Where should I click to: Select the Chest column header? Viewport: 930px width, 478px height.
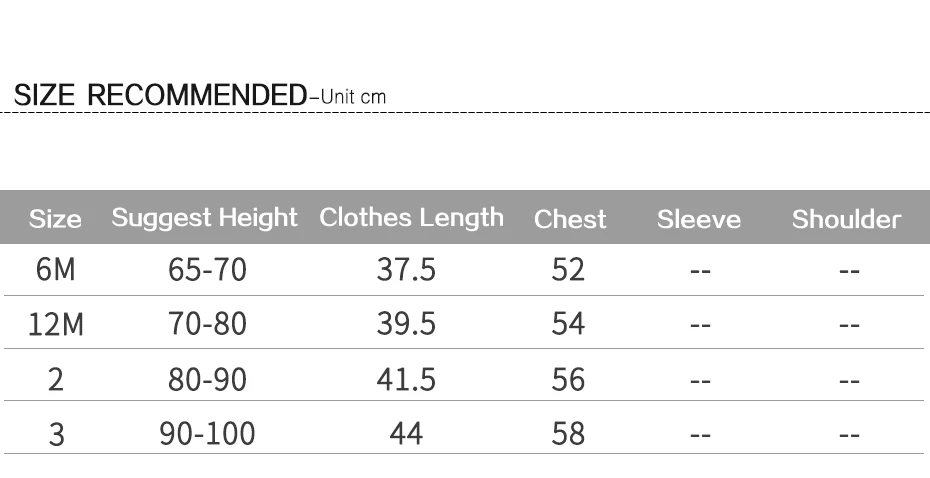click(570, 219)
